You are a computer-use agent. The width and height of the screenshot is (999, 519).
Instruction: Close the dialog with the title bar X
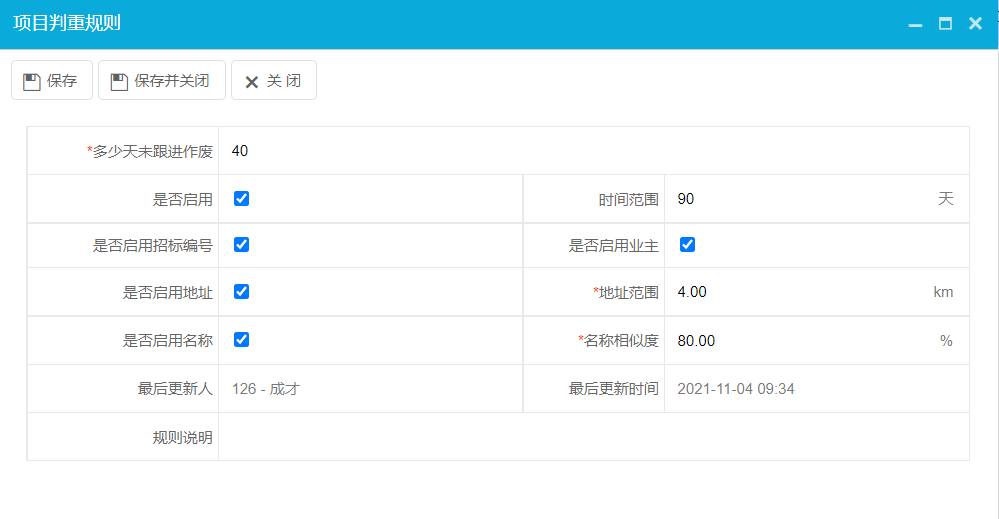point(975,24)
